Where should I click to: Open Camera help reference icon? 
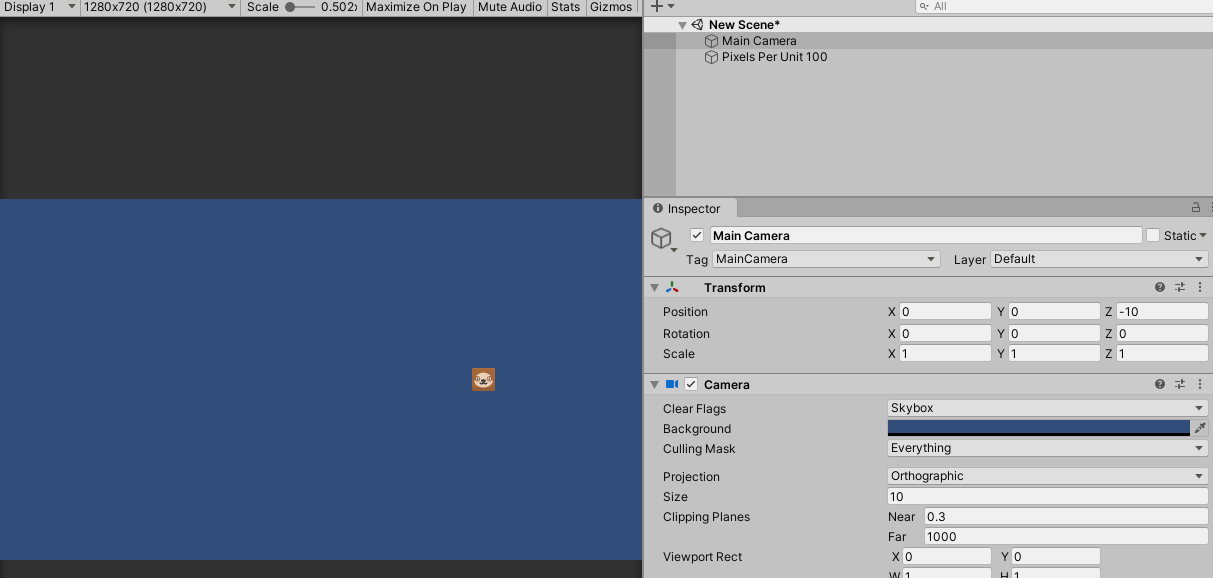[1160, 384]
